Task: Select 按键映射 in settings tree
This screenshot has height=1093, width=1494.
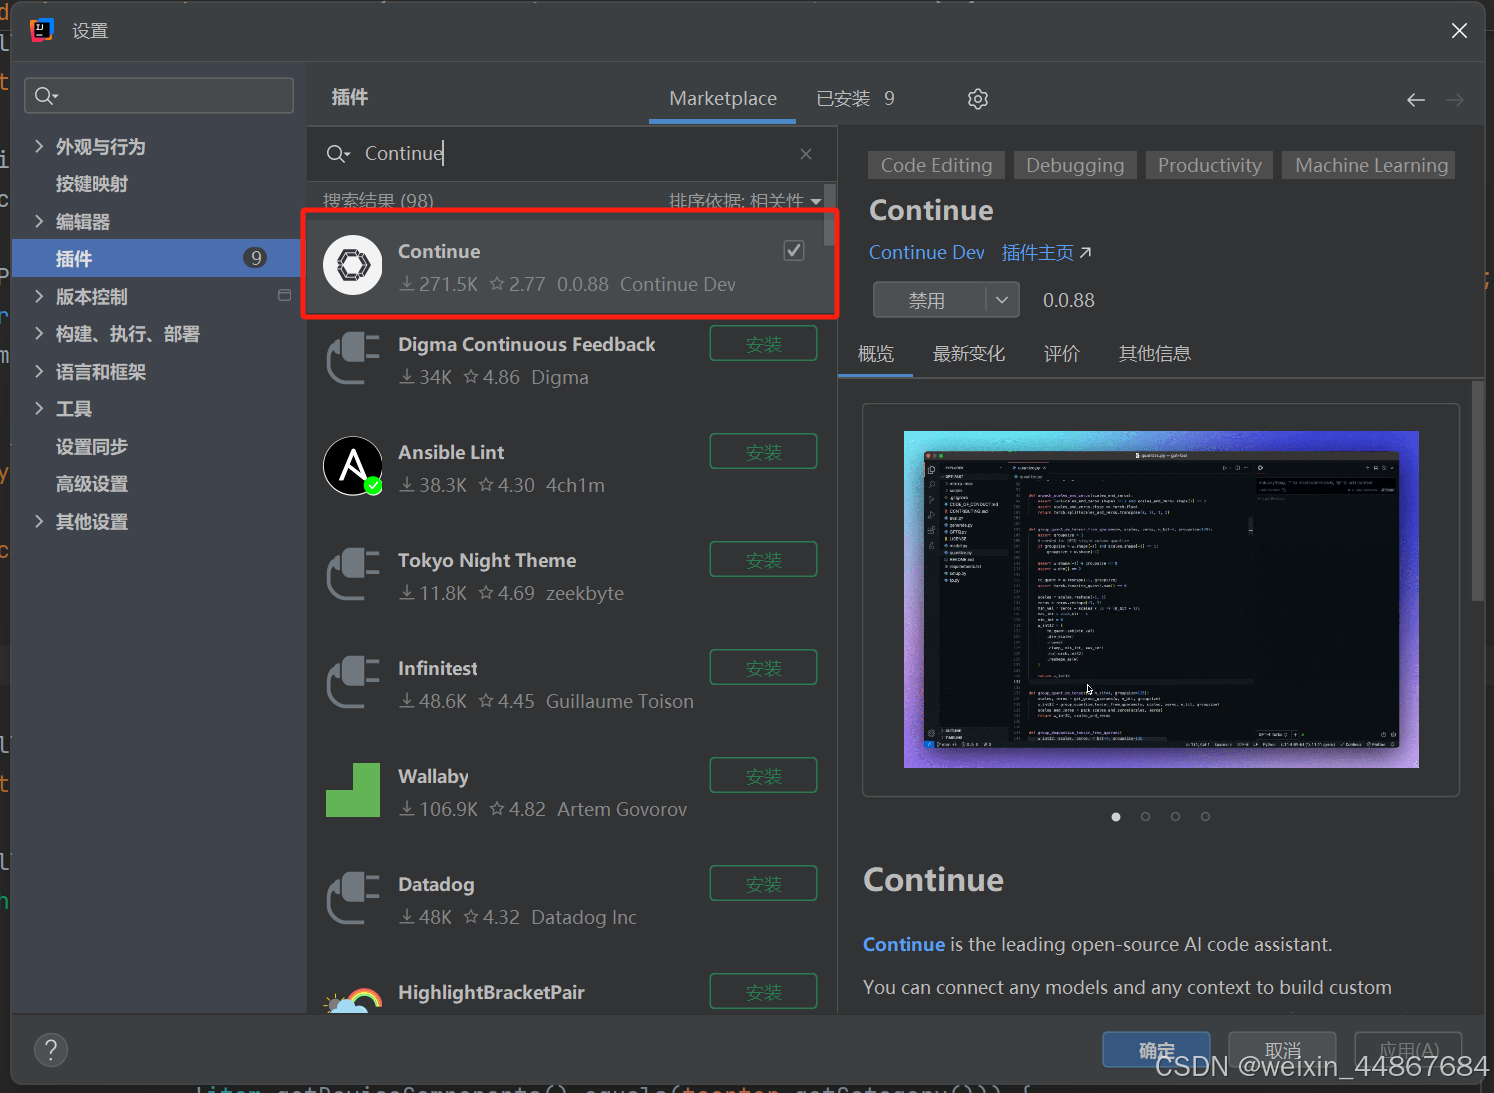Action: [x=92, y=184]
